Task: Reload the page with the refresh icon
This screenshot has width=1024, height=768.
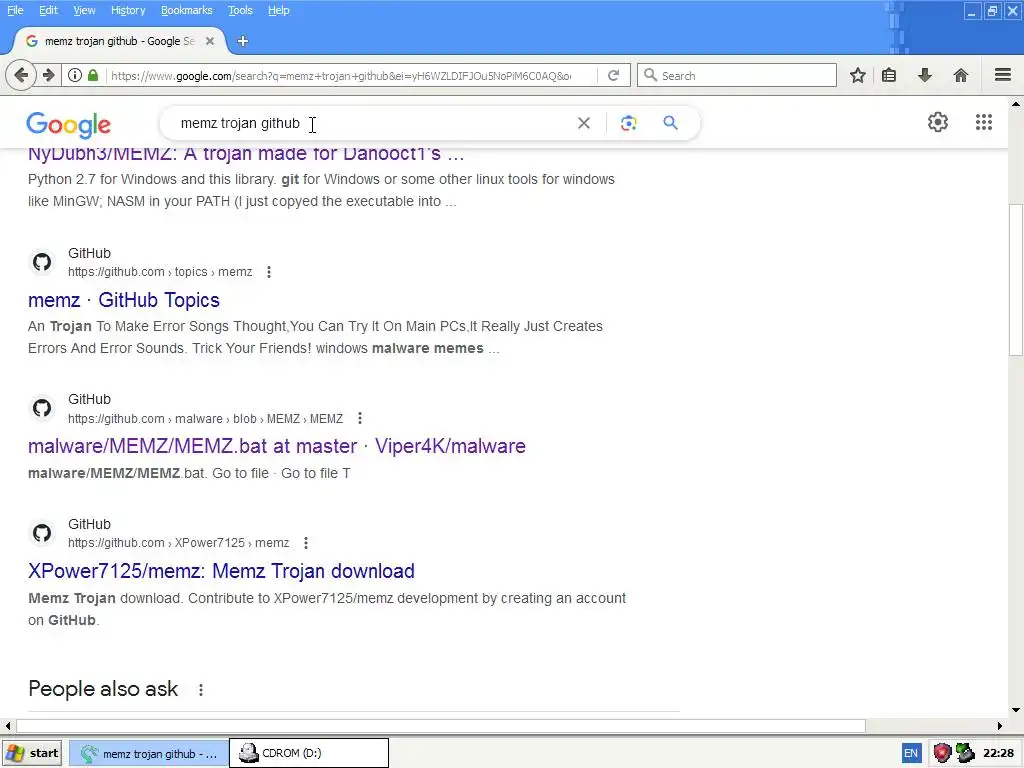Action: pyautogui.click(x=613, y=75)
